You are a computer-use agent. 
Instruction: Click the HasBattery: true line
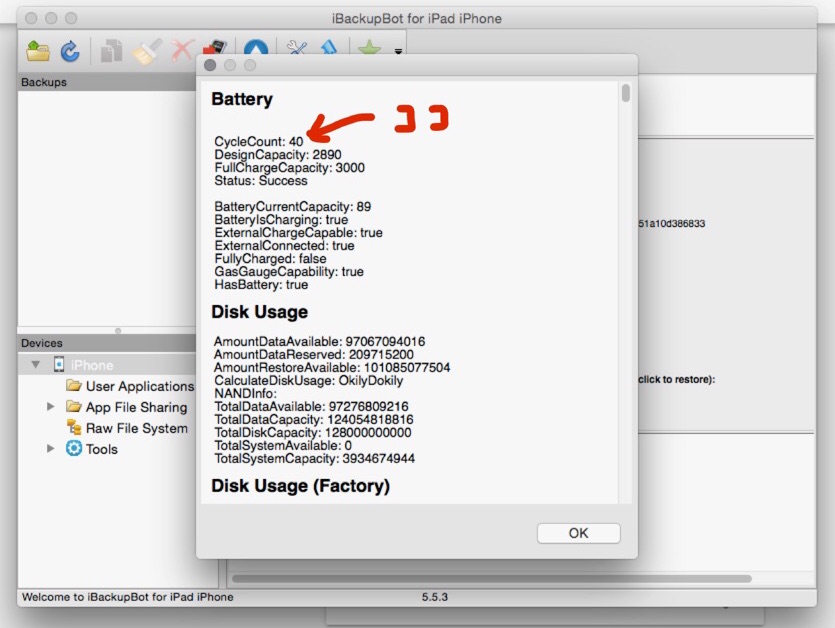(261, 284)
